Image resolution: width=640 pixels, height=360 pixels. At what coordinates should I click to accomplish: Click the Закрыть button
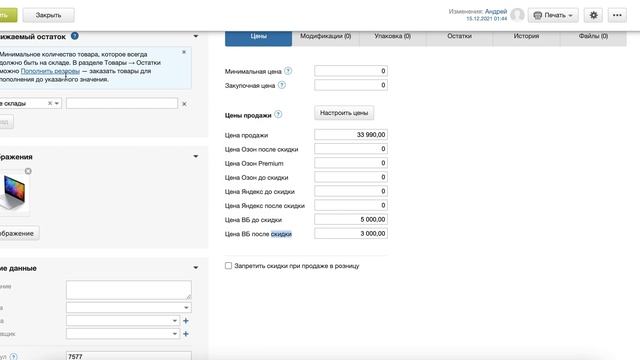pyautogui.click(x=48, y=15)
